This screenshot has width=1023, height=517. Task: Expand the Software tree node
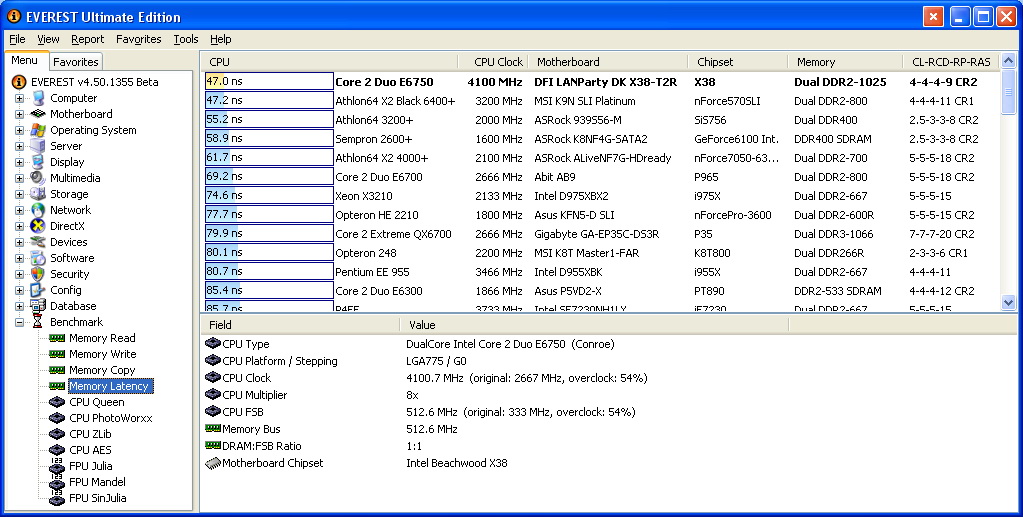click(x=20, y=258)
